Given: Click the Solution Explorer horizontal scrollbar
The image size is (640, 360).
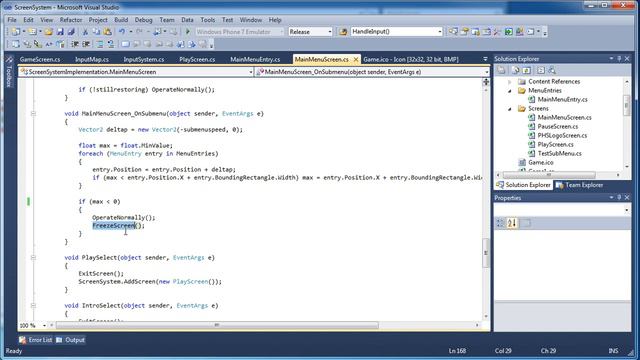Looking at the screenshot, I should [549, 175].
